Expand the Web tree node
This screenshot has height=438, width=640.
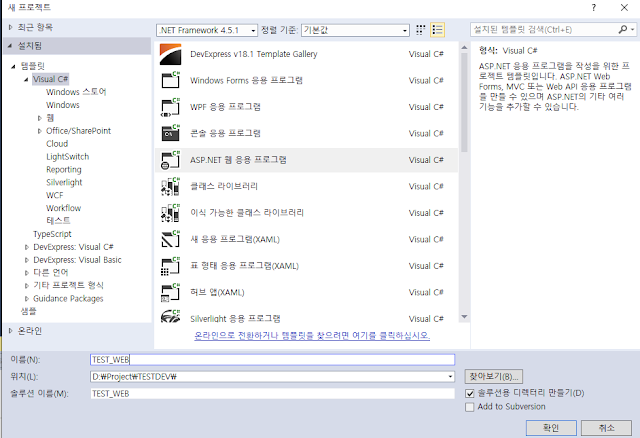pyautogui.click(x=40, y=118)
